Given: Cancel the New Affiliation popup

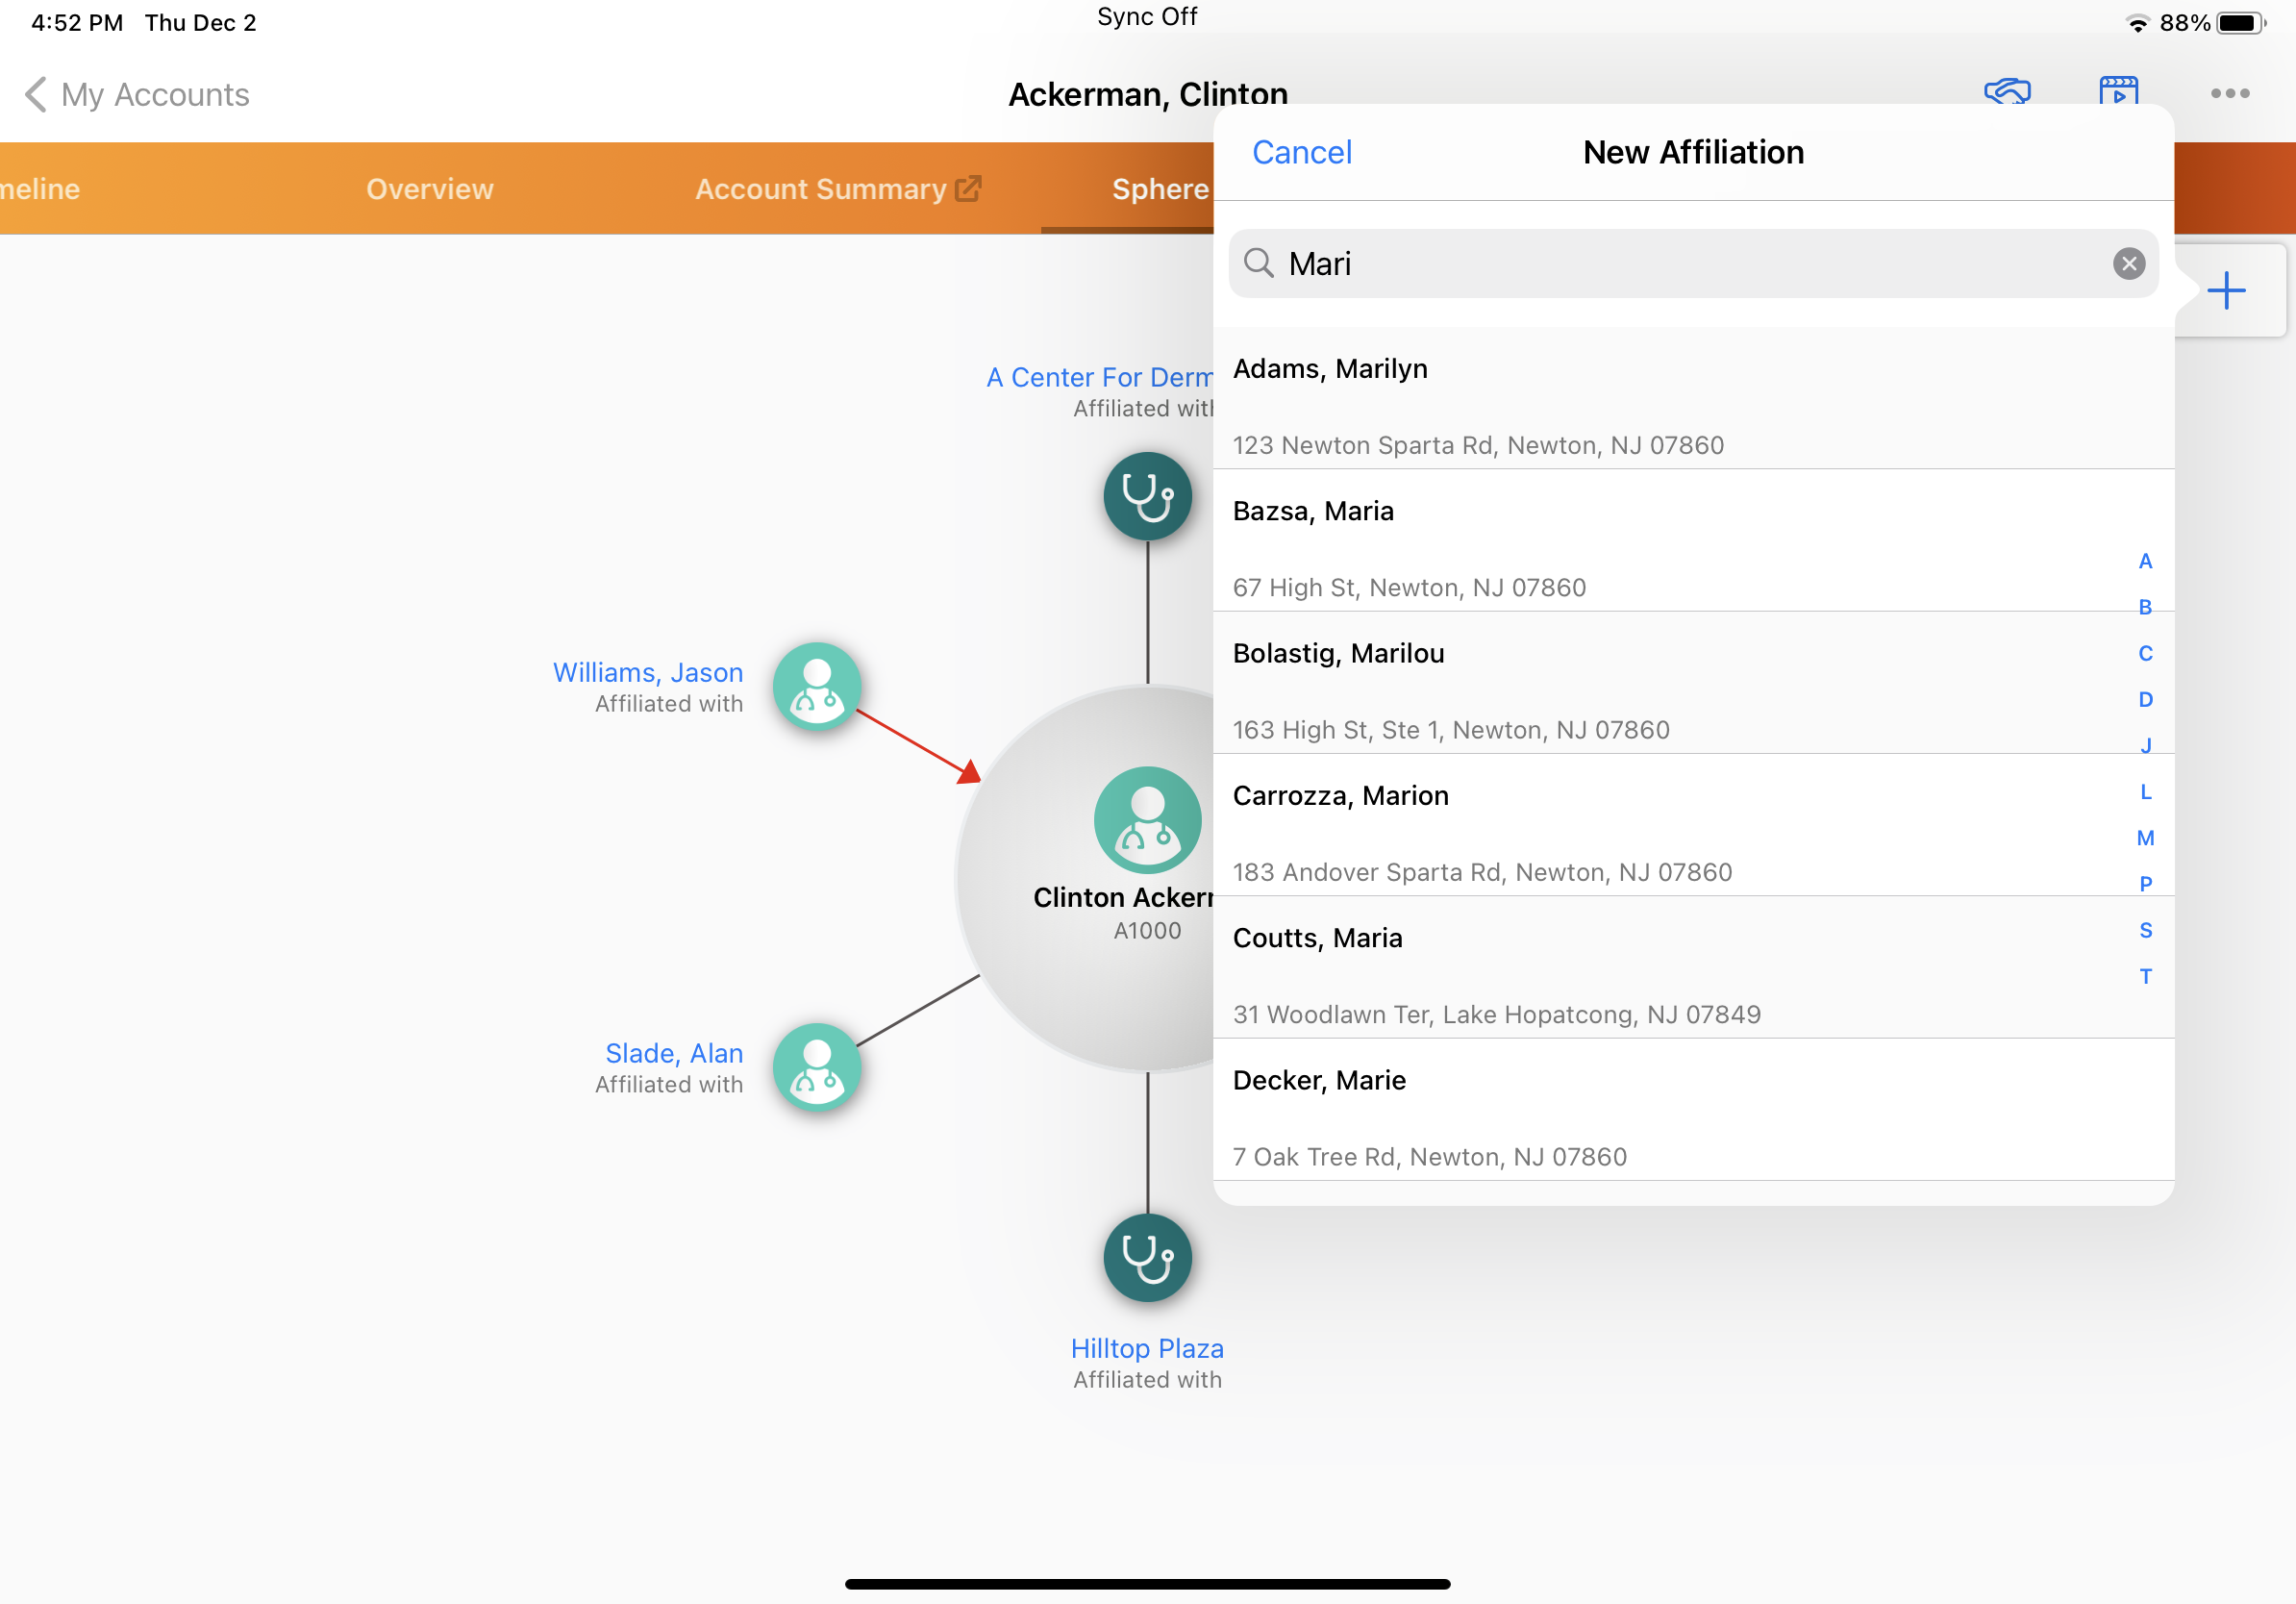Looking at the screenshot, I should point(1301,152).
